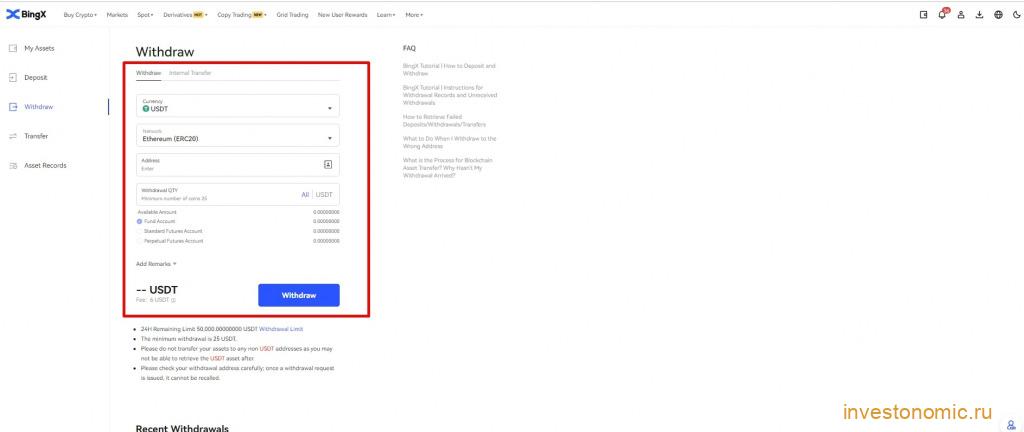Screen dimensions: 1024x432
Task: Open Asset Records label in sidebar
Action: tap(45, 166)
